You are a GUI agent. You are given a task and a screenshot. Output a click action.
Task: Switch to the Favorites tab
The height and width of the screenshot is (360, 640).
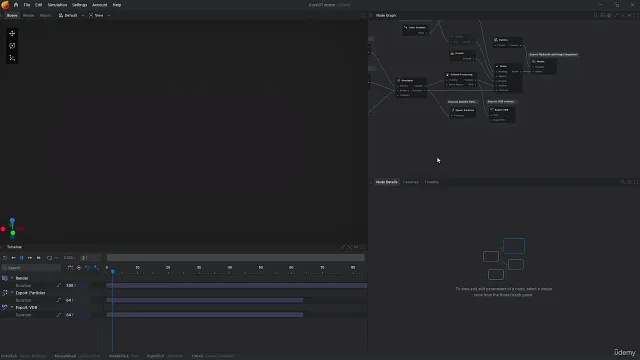(411, 182)
